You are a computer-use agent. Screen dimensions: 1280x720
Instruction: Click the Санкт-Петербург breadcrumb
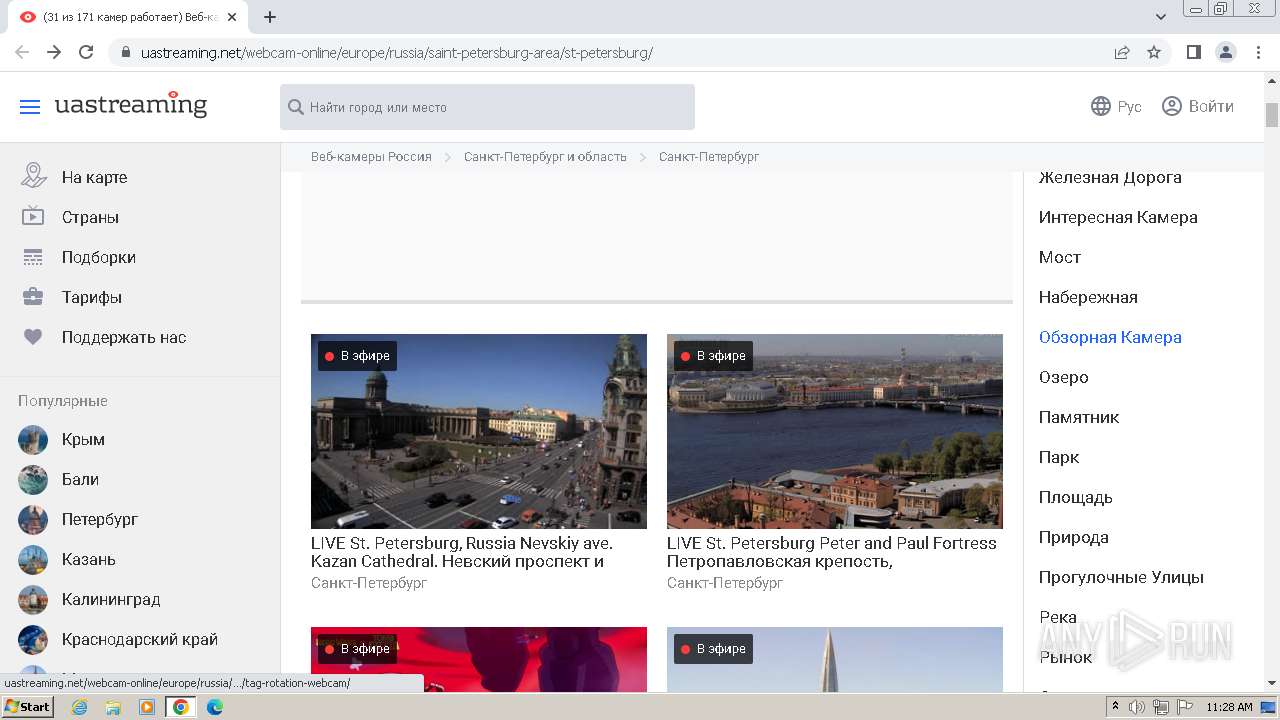[709, 157]
